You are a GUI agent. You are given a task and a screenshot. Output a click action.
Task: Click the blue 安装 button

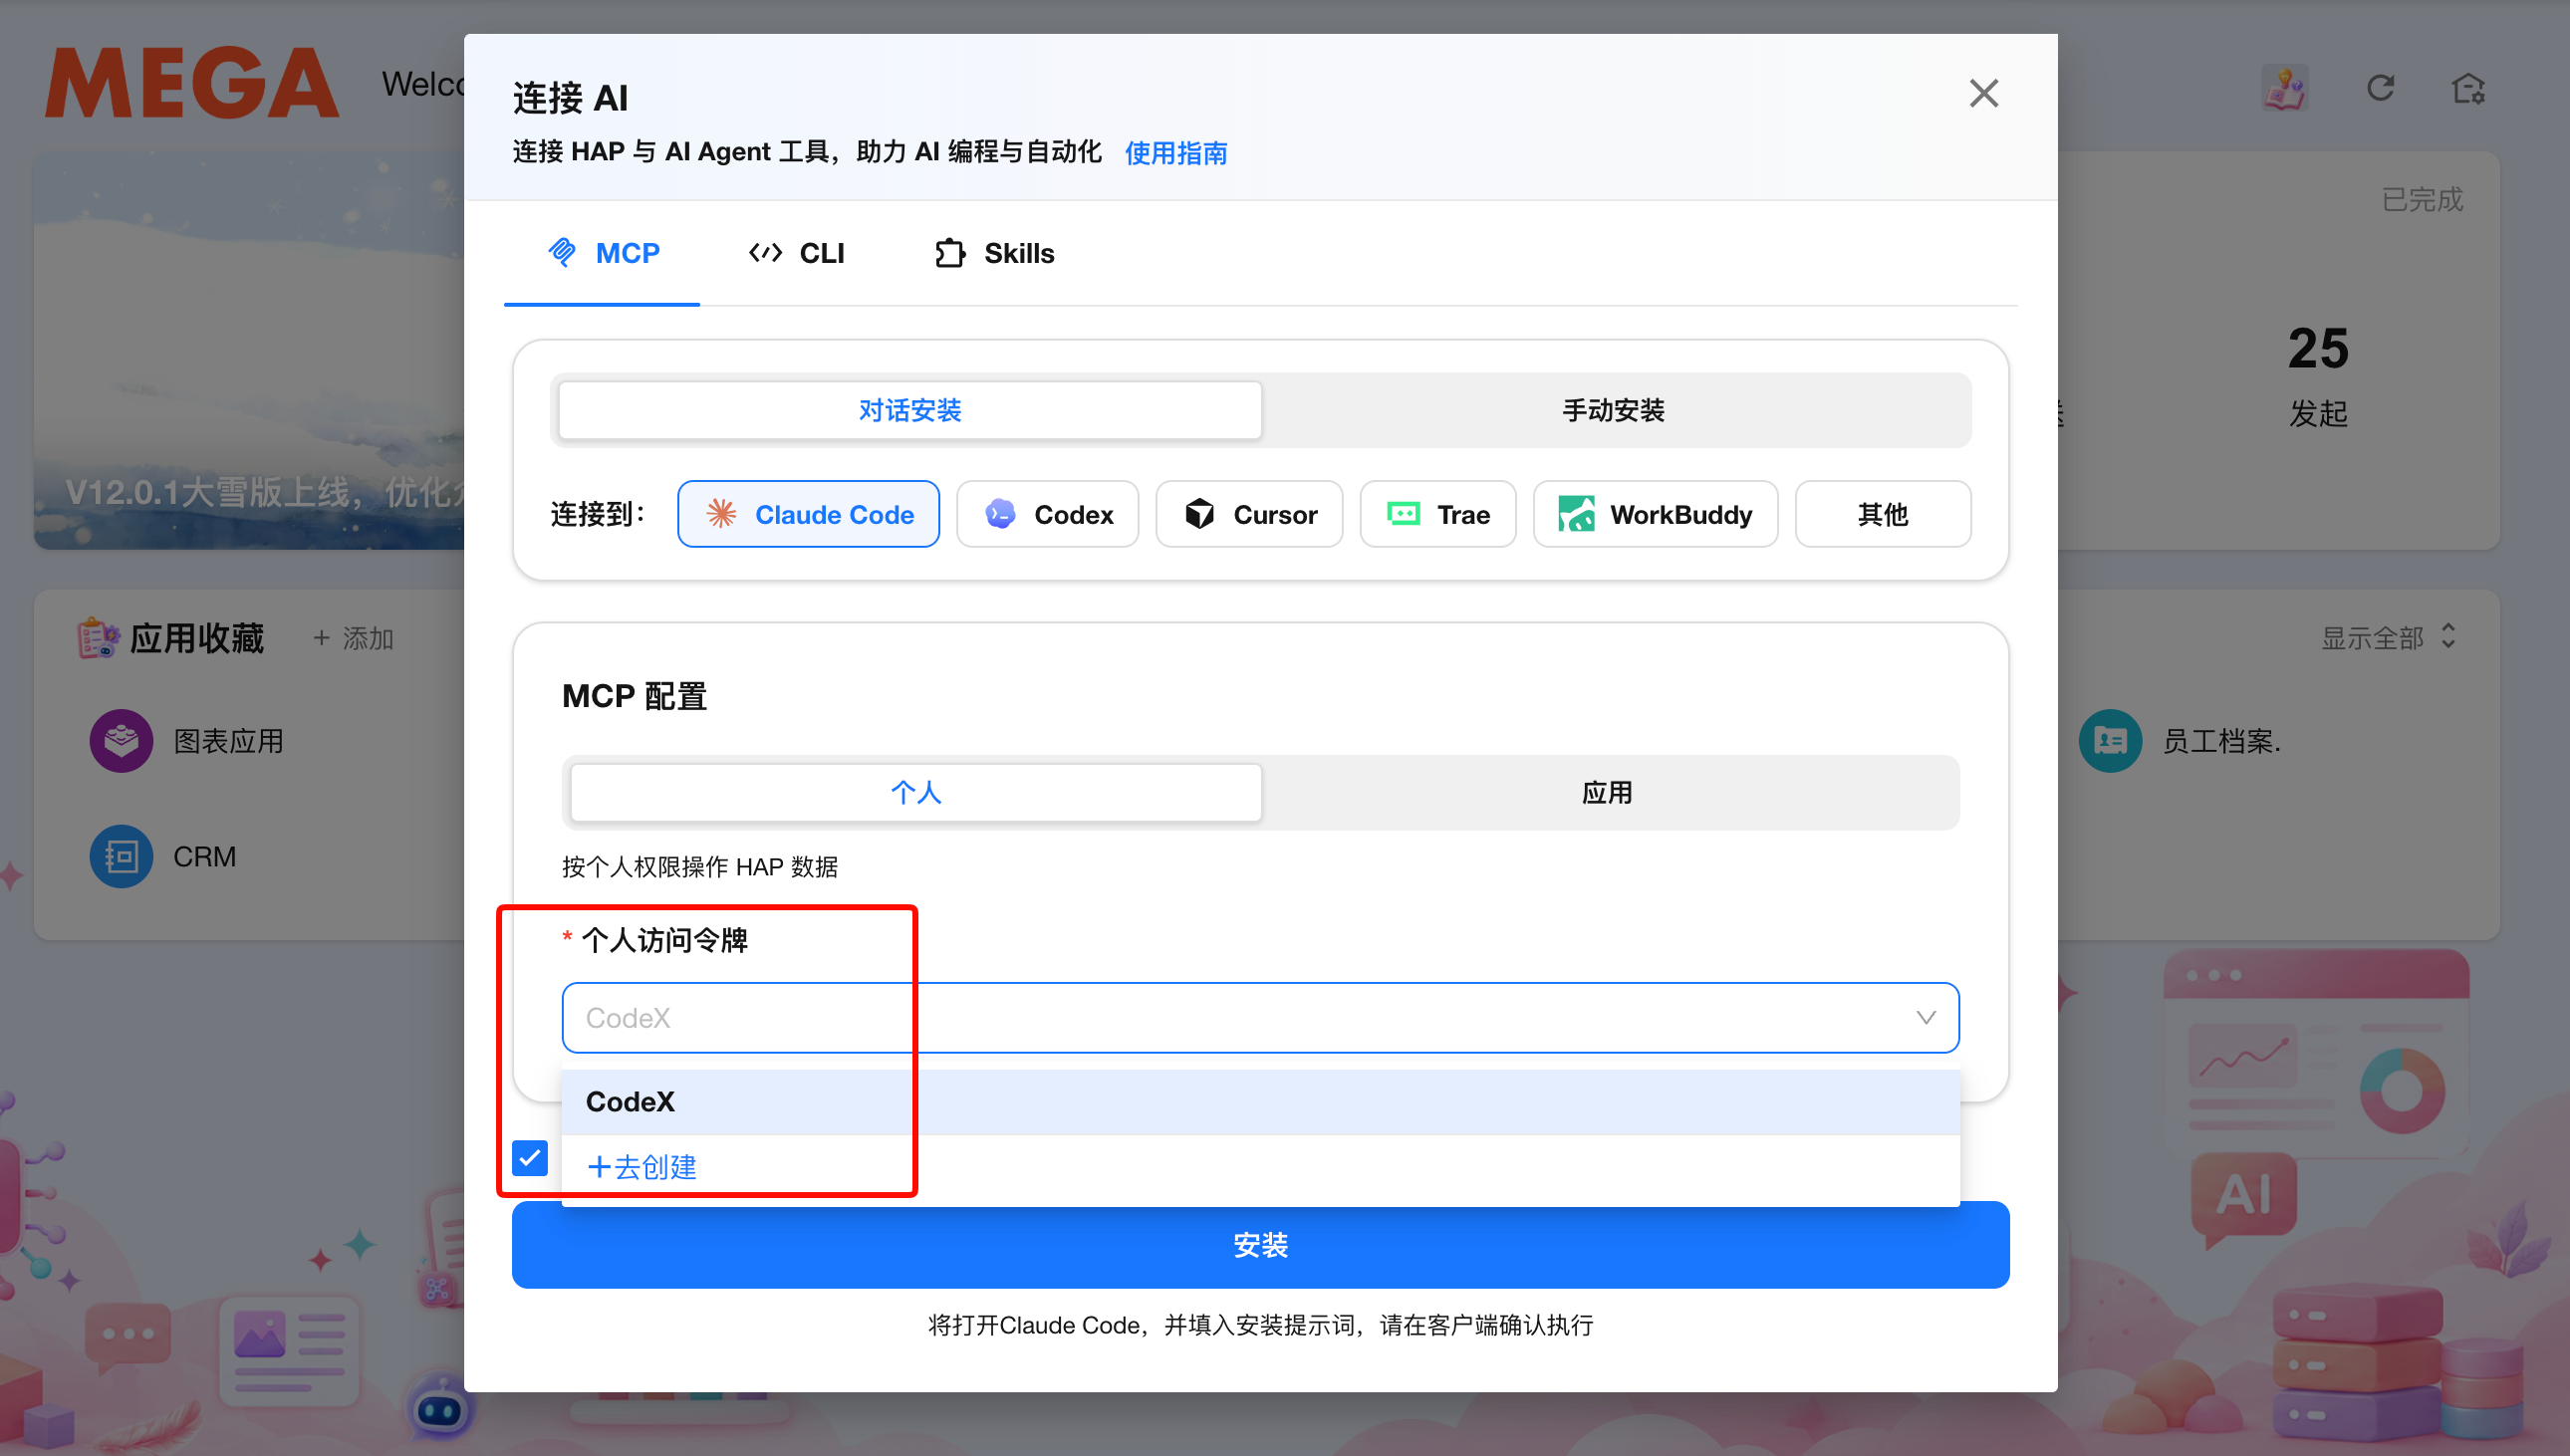(x=1260, y=1244)
